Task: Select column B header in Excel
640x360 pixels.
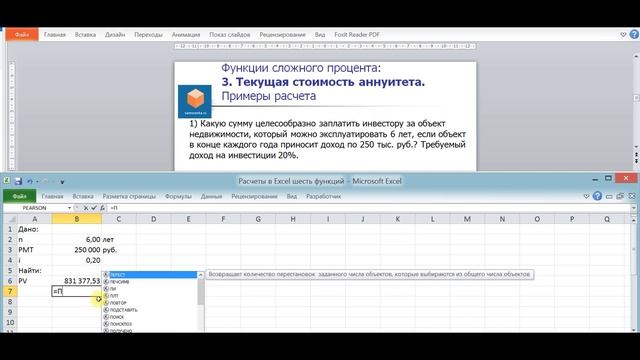Action: click(77, 219)
